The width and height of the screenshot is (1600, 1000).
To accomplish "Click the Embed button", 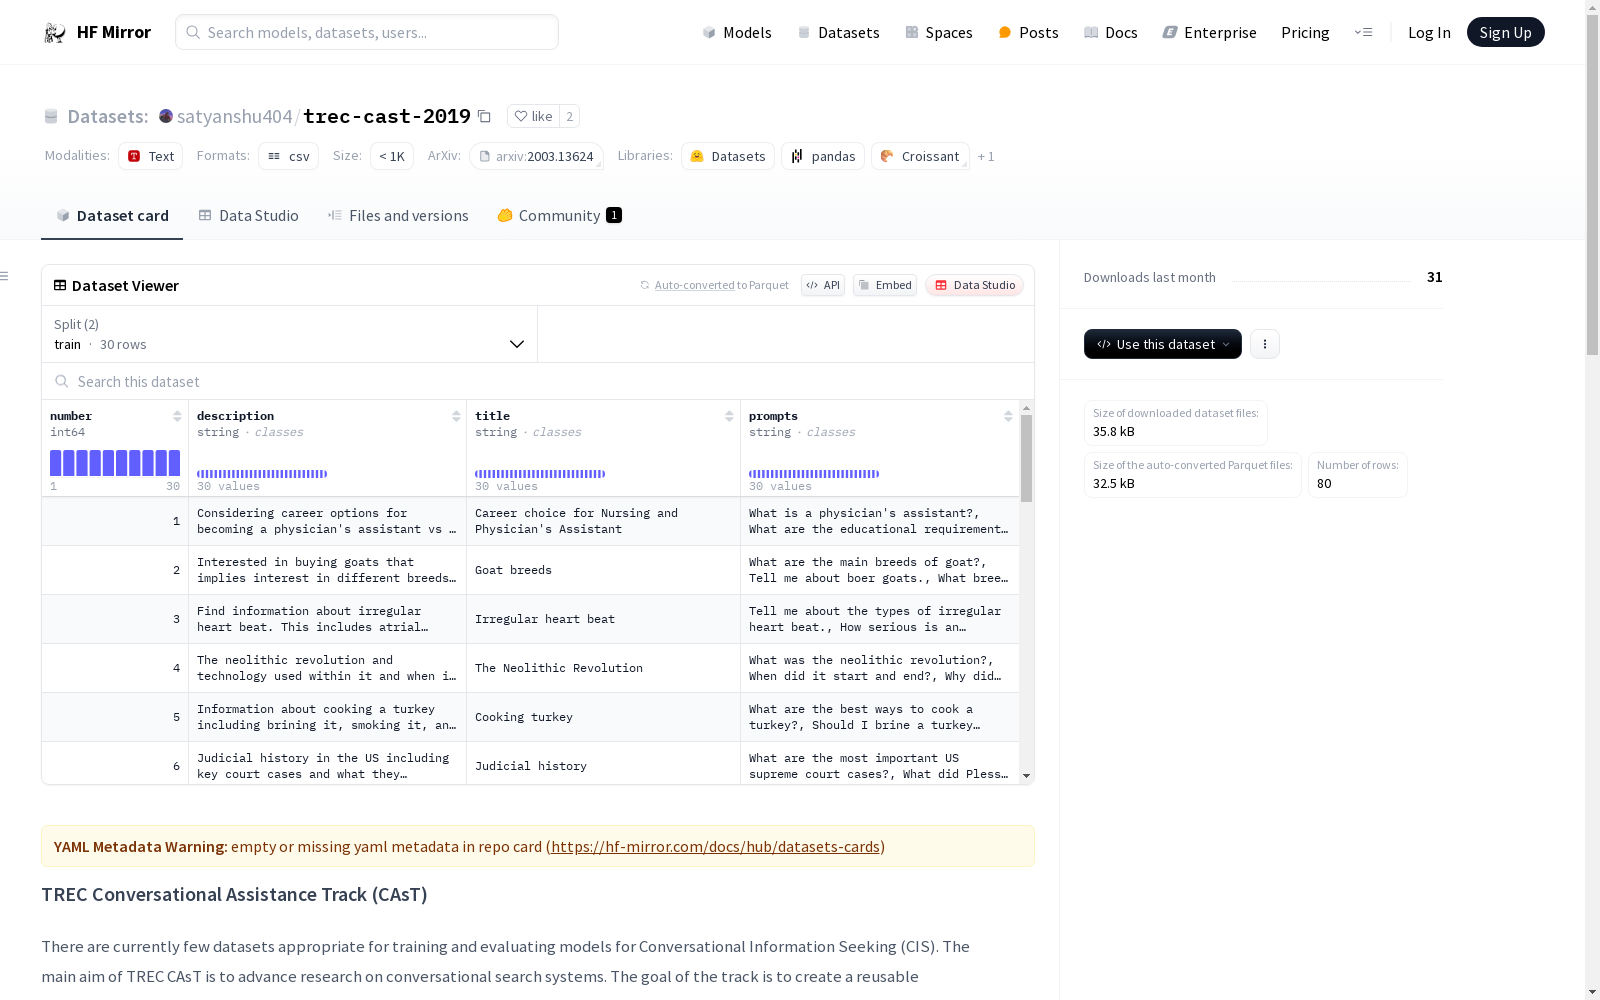I will click(x=885, y=285).
